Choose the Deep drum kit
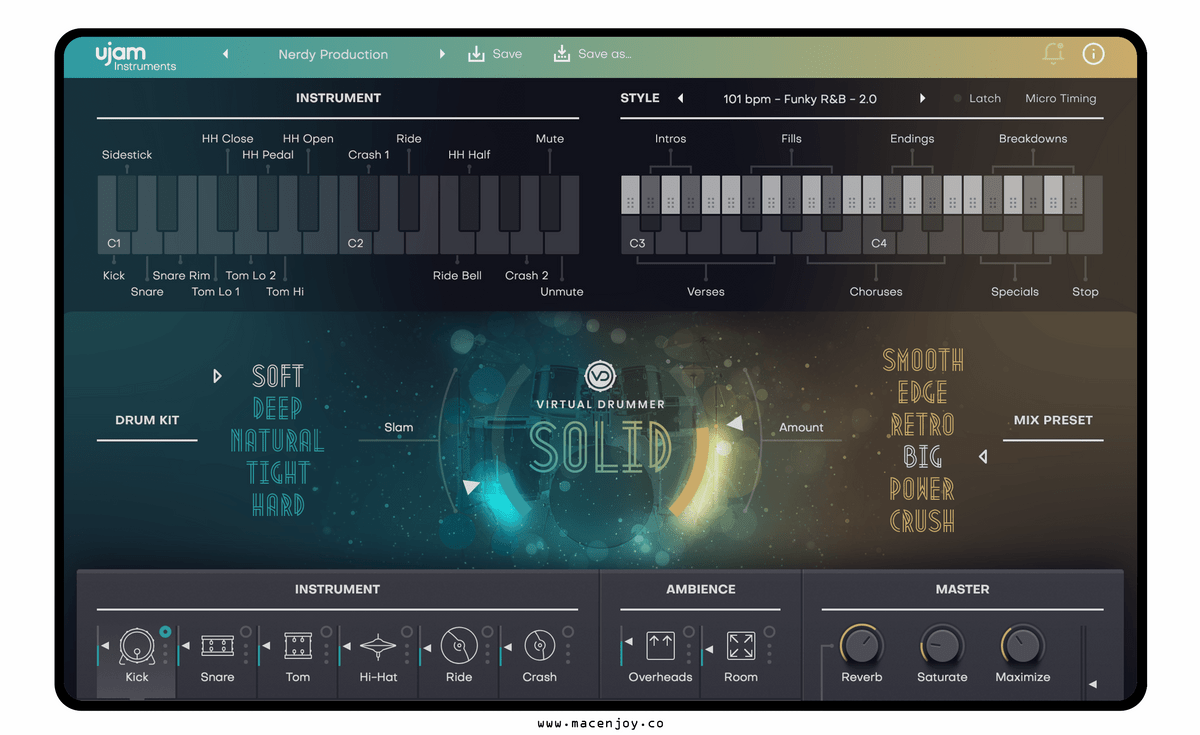This screenshot has height=735, width=1200. pos(278,408)
